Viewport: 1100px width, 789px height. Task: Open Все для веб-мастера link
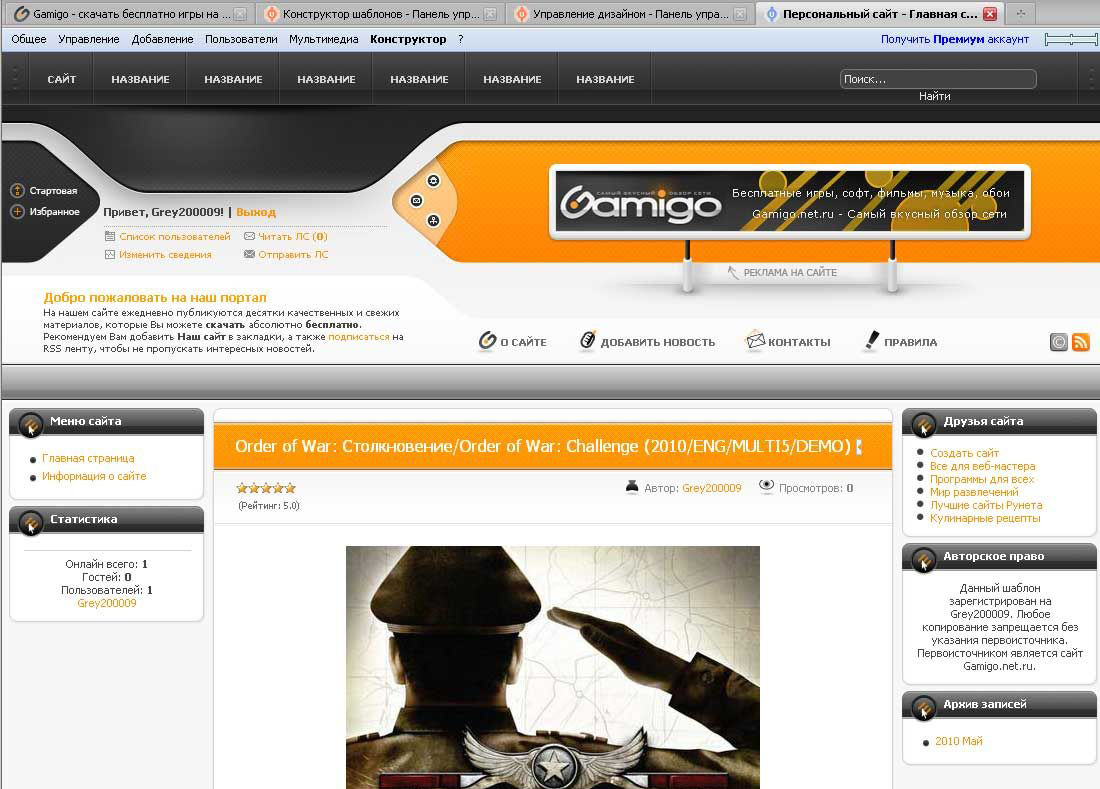pyautogui.click(x=983, y=466)
